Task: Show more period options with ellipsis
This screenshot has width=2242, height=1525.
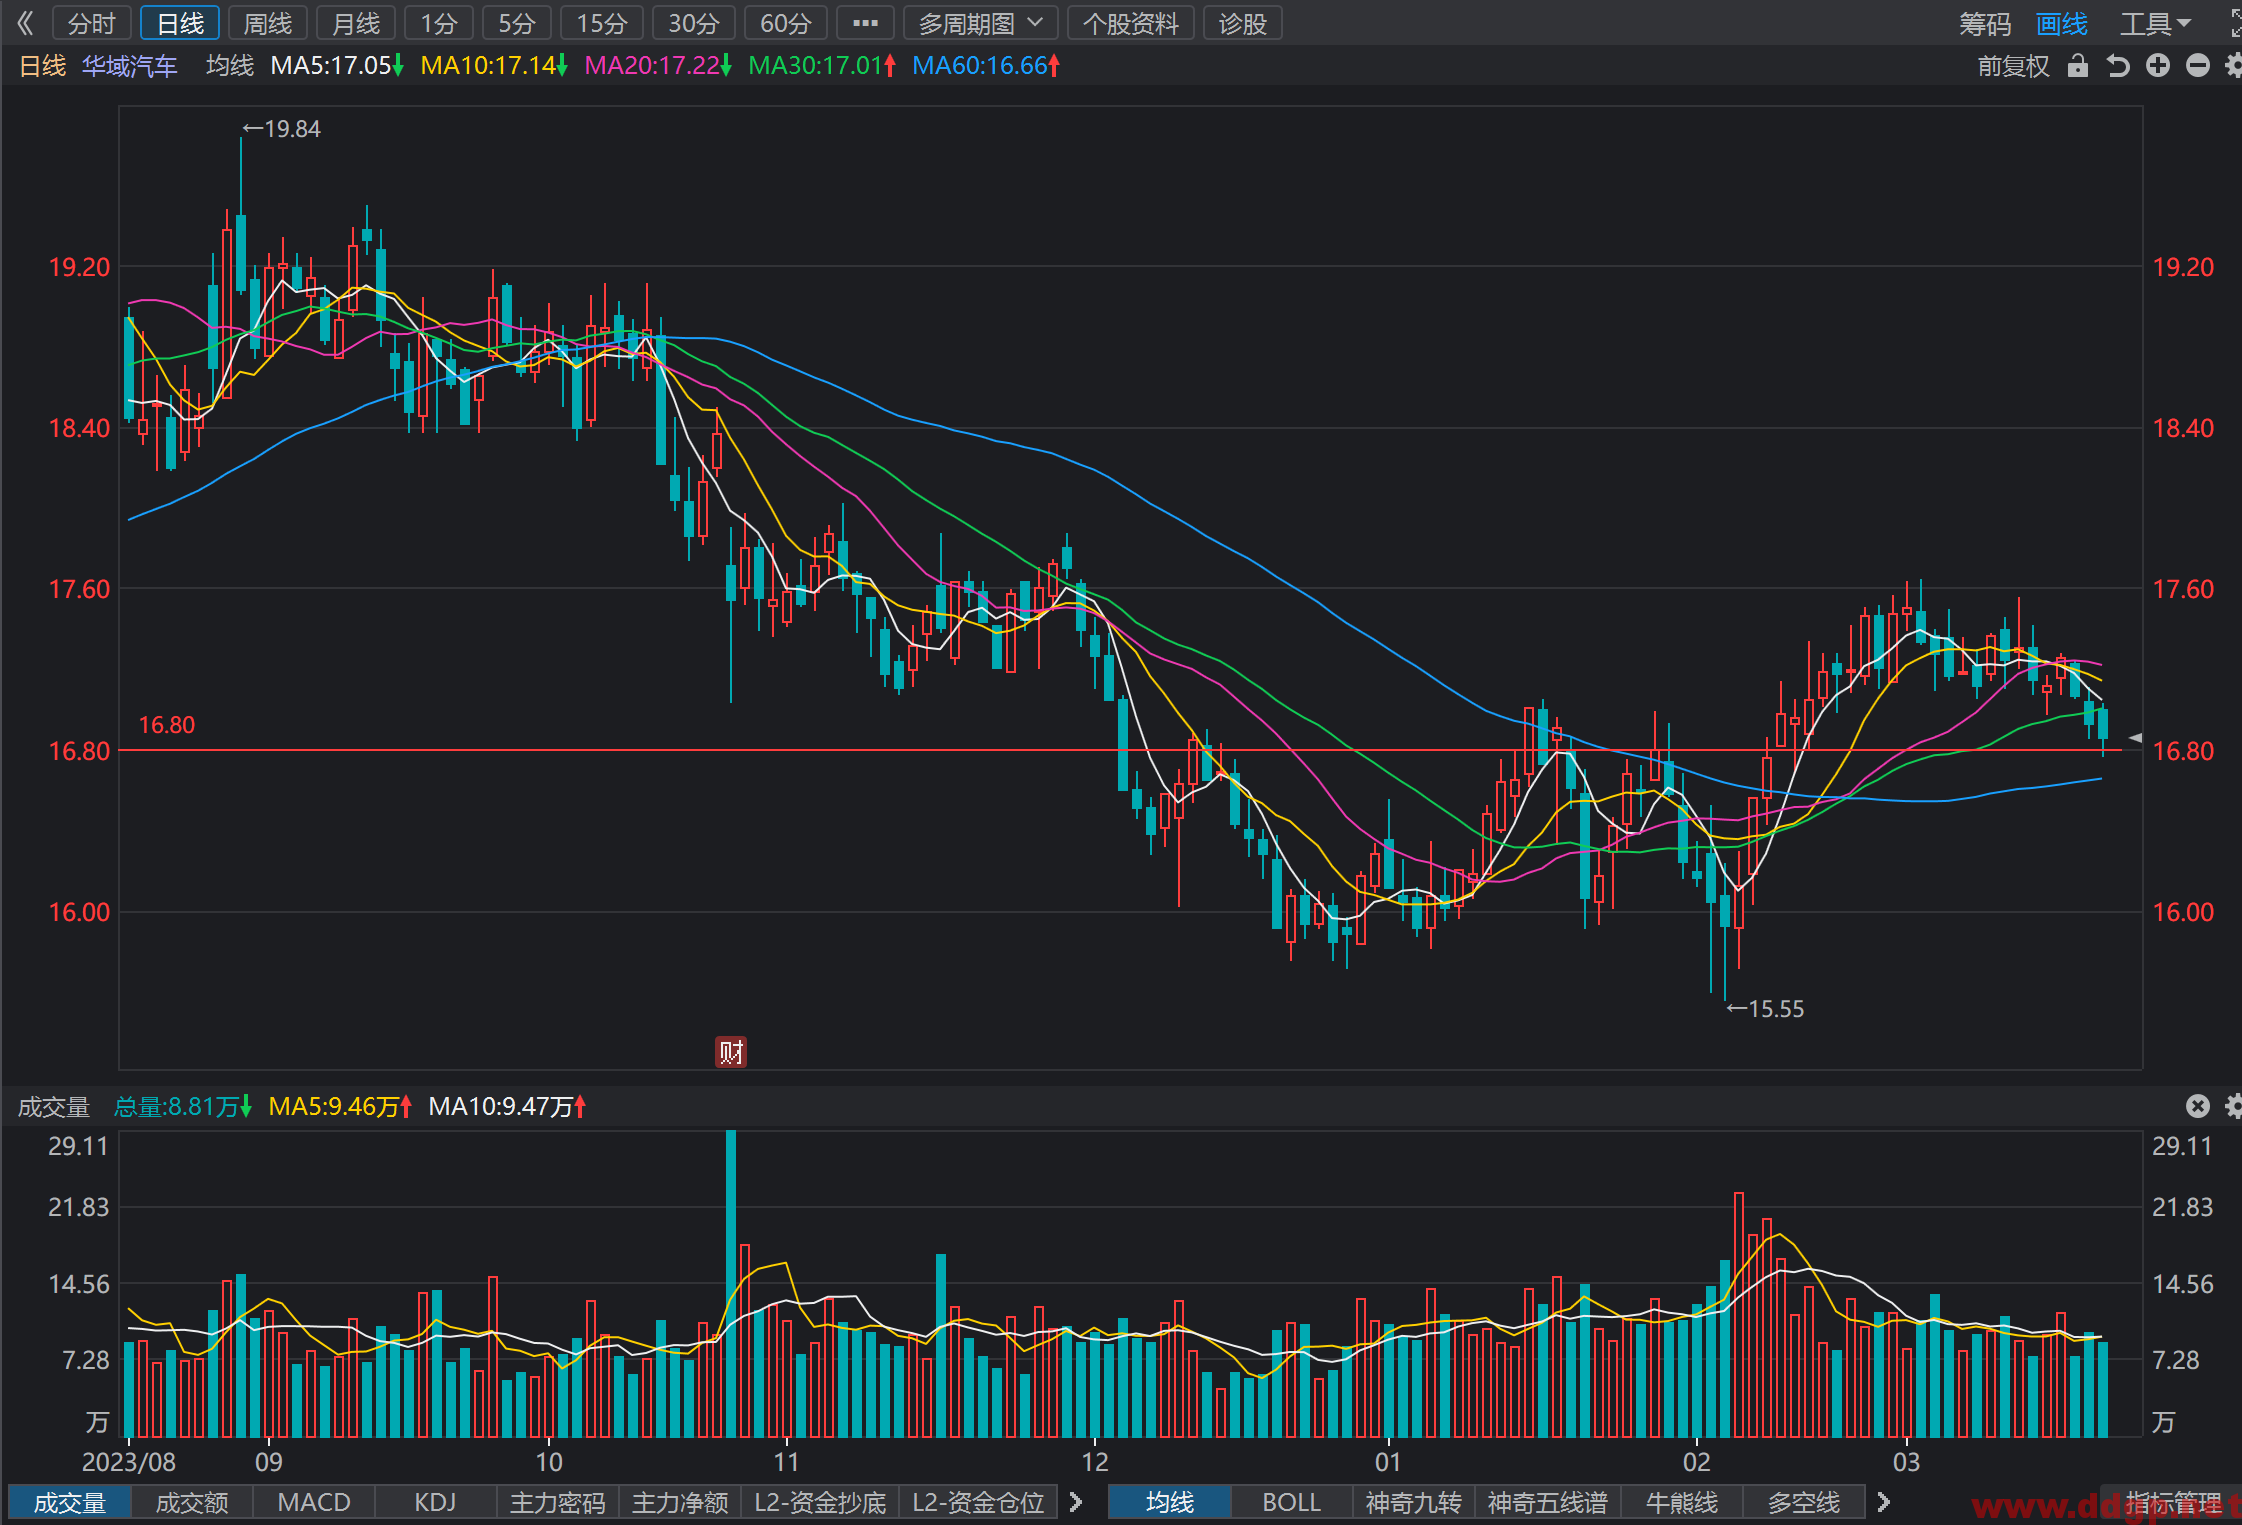Action: click(x=865, y=23)
